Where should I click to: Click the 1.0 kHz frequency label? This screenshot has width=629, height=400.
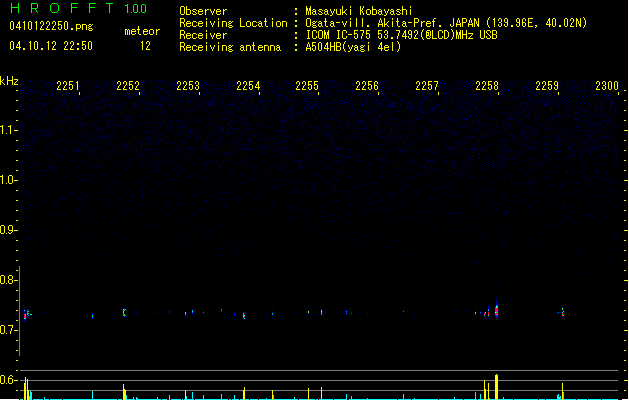[7, 180]
